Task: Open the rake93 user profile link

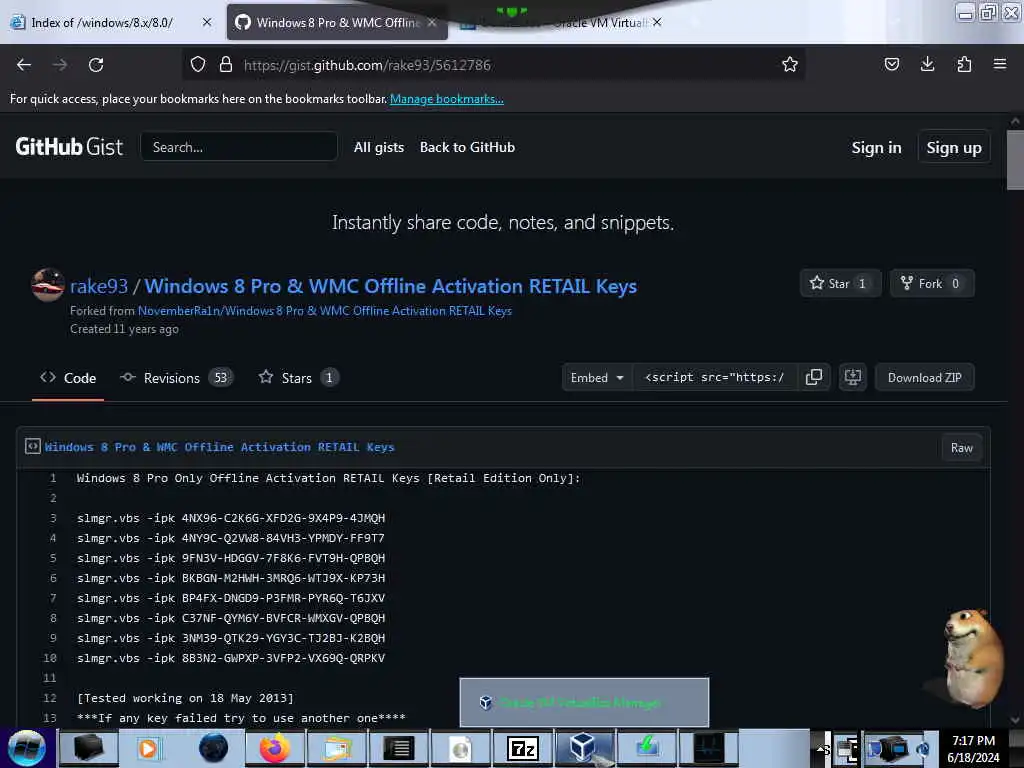Action: (x=99, y=286)
